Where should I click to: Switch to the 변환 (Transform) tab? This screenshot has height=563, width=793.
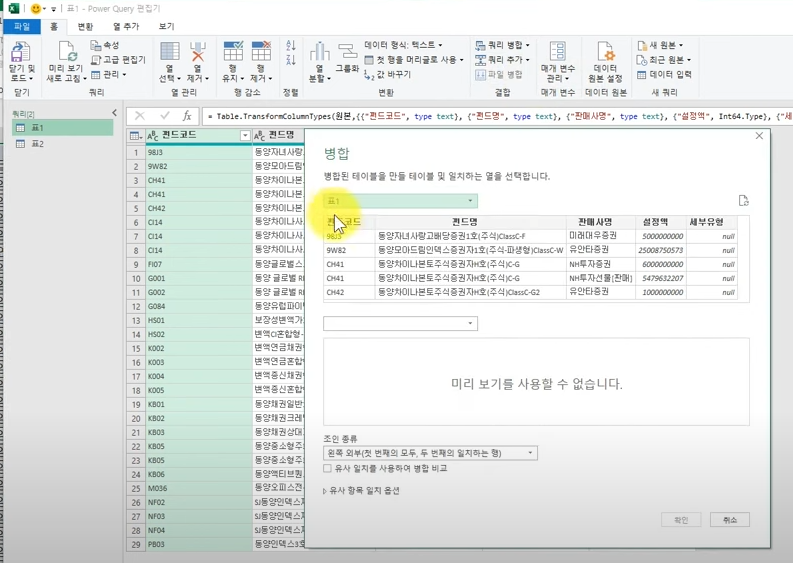click(85, 26)
